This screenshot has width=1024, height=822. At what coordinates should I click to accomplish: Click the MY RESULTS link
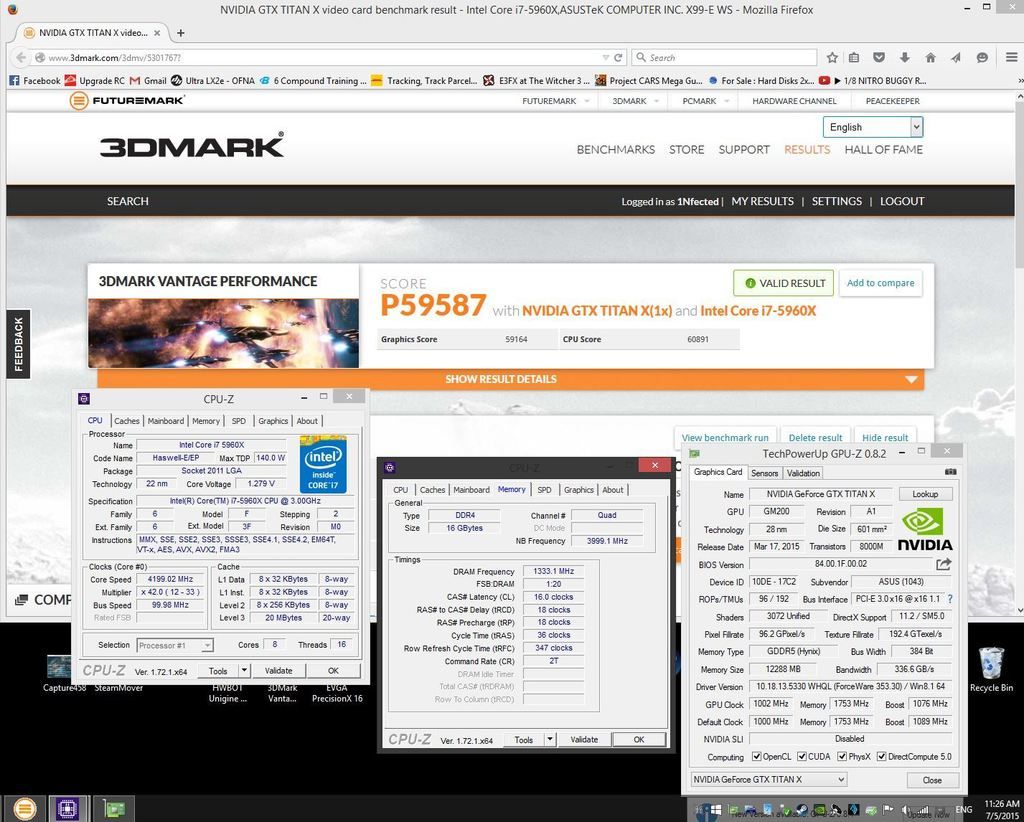pyautogui.click(x=762, y=201)
